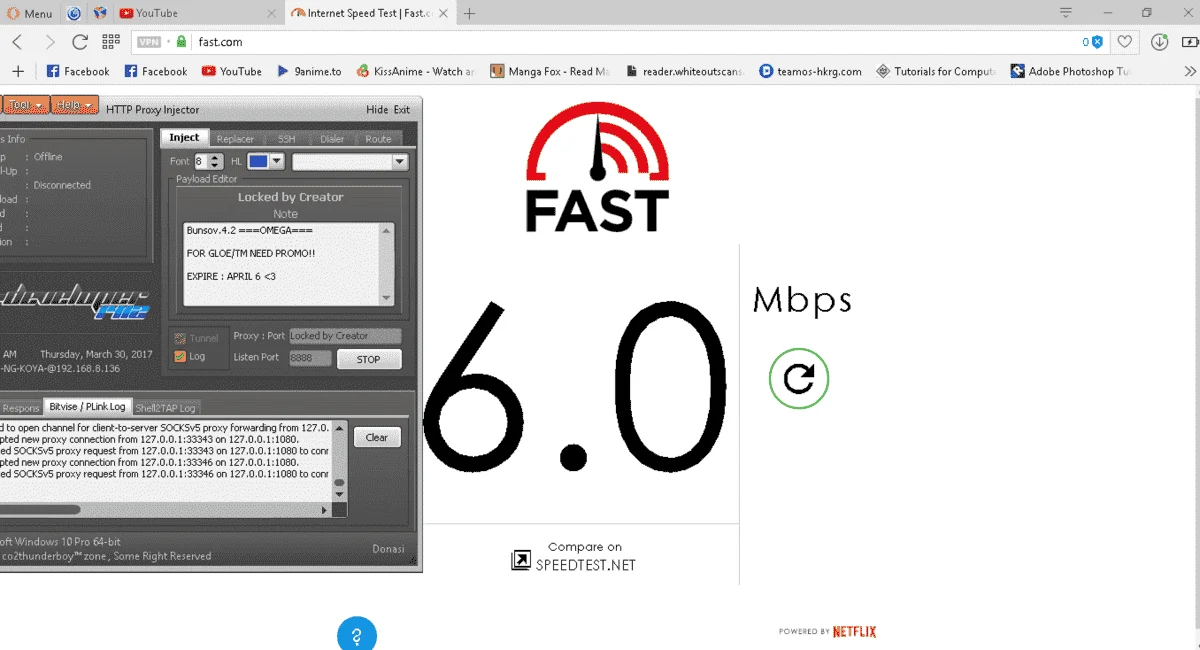Select the Inject tab
Image resolution: width=1200 pixels, height=650 pixels.
184,138
